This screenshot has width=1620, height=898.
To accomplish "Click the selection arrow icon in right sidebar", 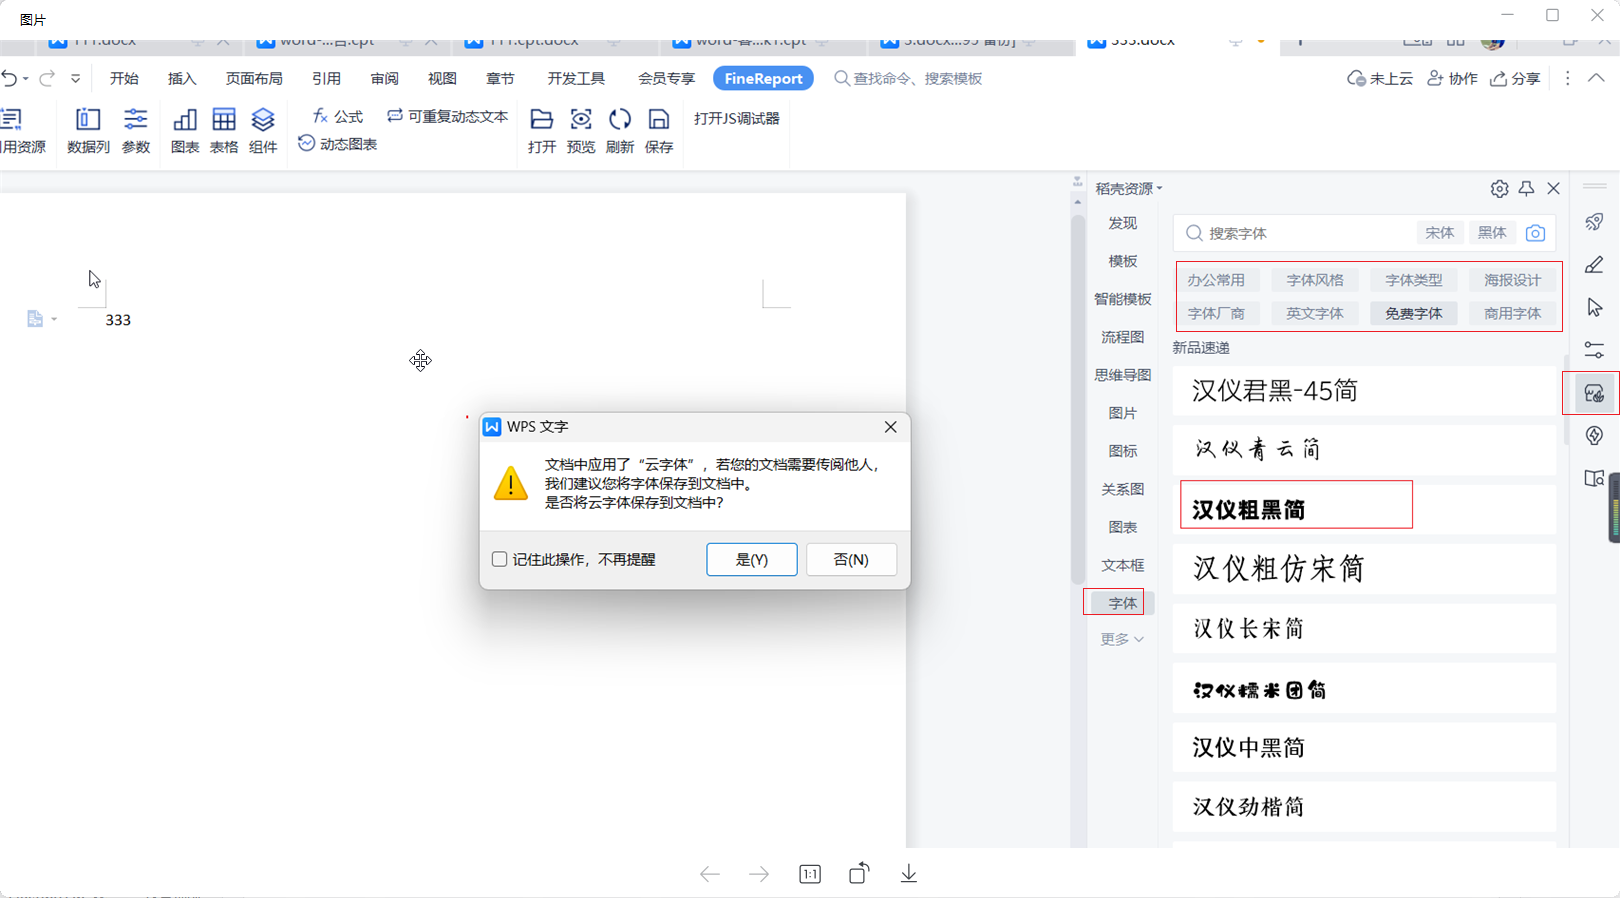I will (1595, 307).
